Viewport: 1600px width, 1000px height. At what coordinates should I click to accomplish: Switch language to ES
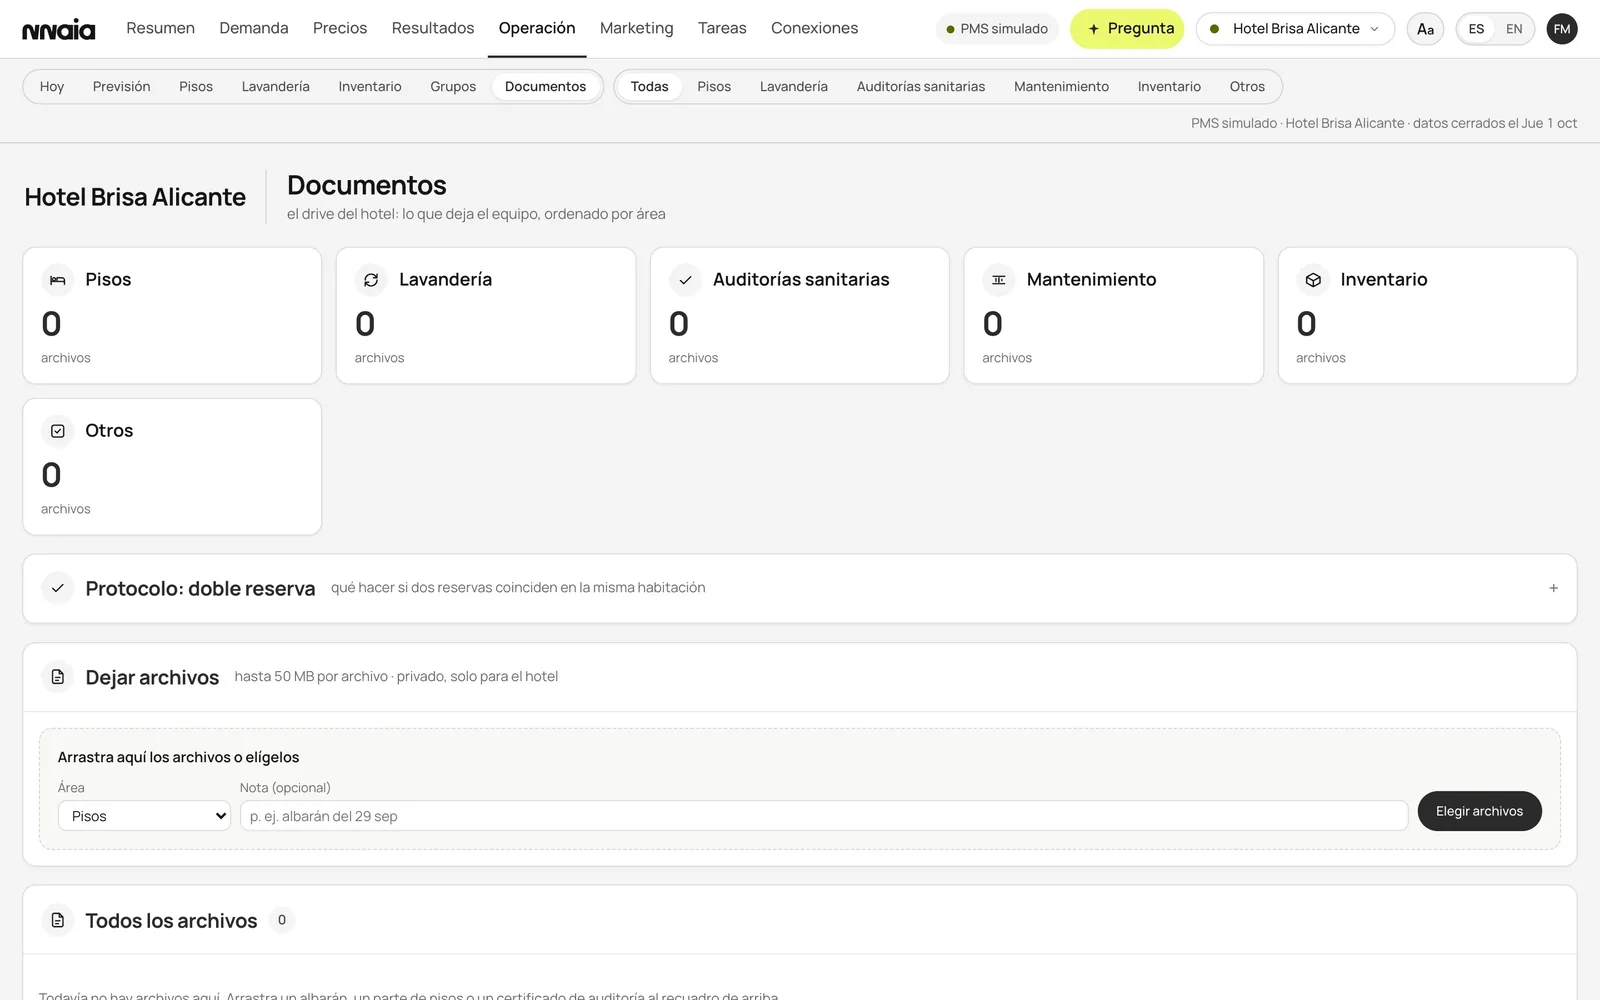tap(1476, 29)
